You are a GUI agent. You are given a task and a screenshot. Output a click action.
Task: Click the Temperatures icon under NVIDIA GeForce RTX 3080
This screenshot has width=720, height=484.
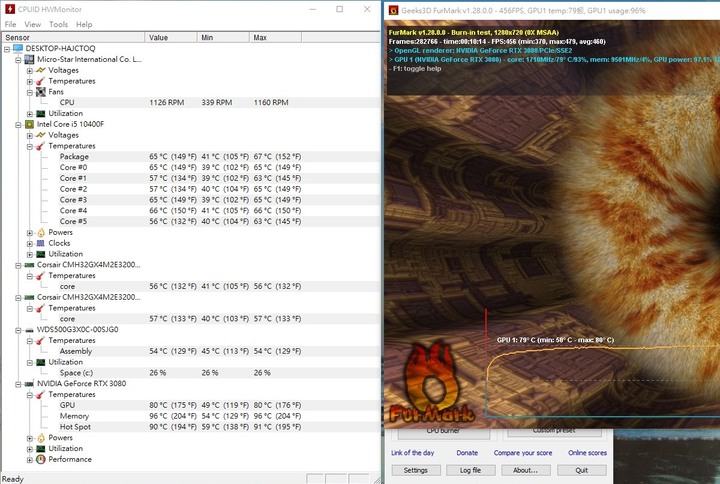click(x=41, y=394)
